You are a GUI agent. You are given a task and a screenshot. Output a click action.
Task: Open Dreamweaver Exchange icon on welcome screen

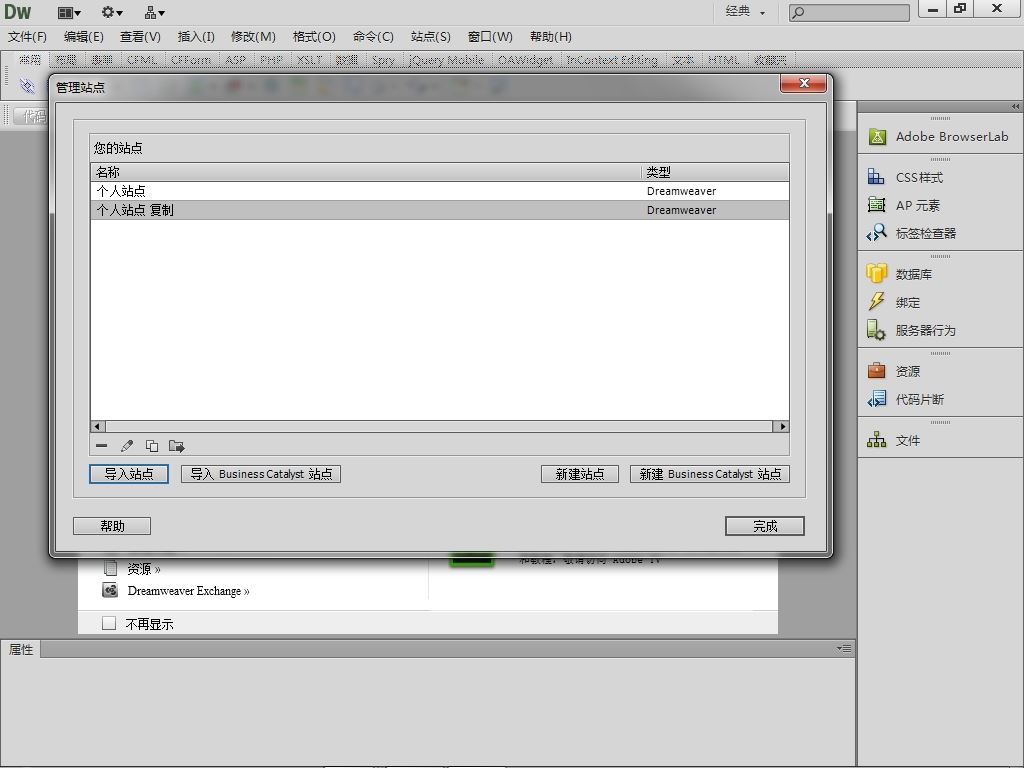110,590
